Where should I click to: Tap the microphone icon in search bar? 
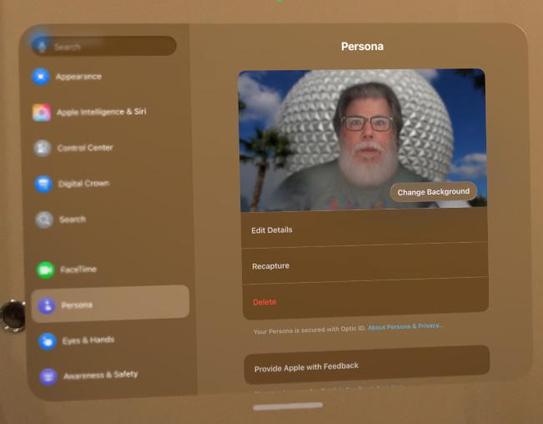pos(42,46)
